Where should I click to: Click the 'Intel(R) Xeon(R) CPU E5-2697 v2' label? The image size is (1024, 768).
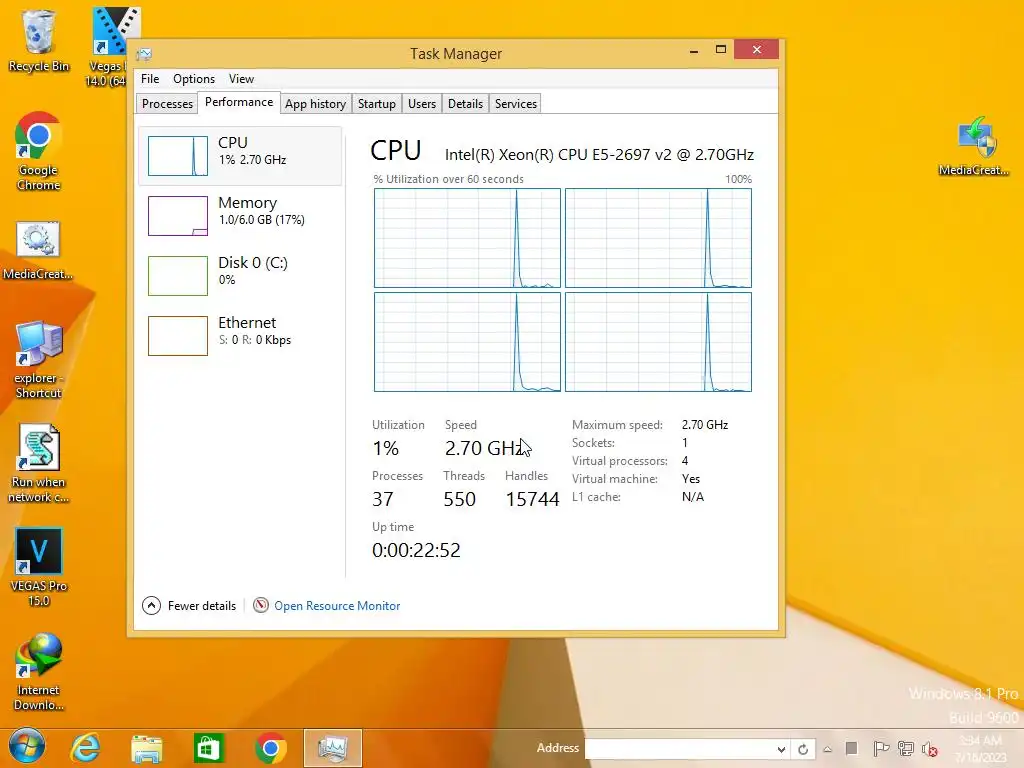point(599,155)
